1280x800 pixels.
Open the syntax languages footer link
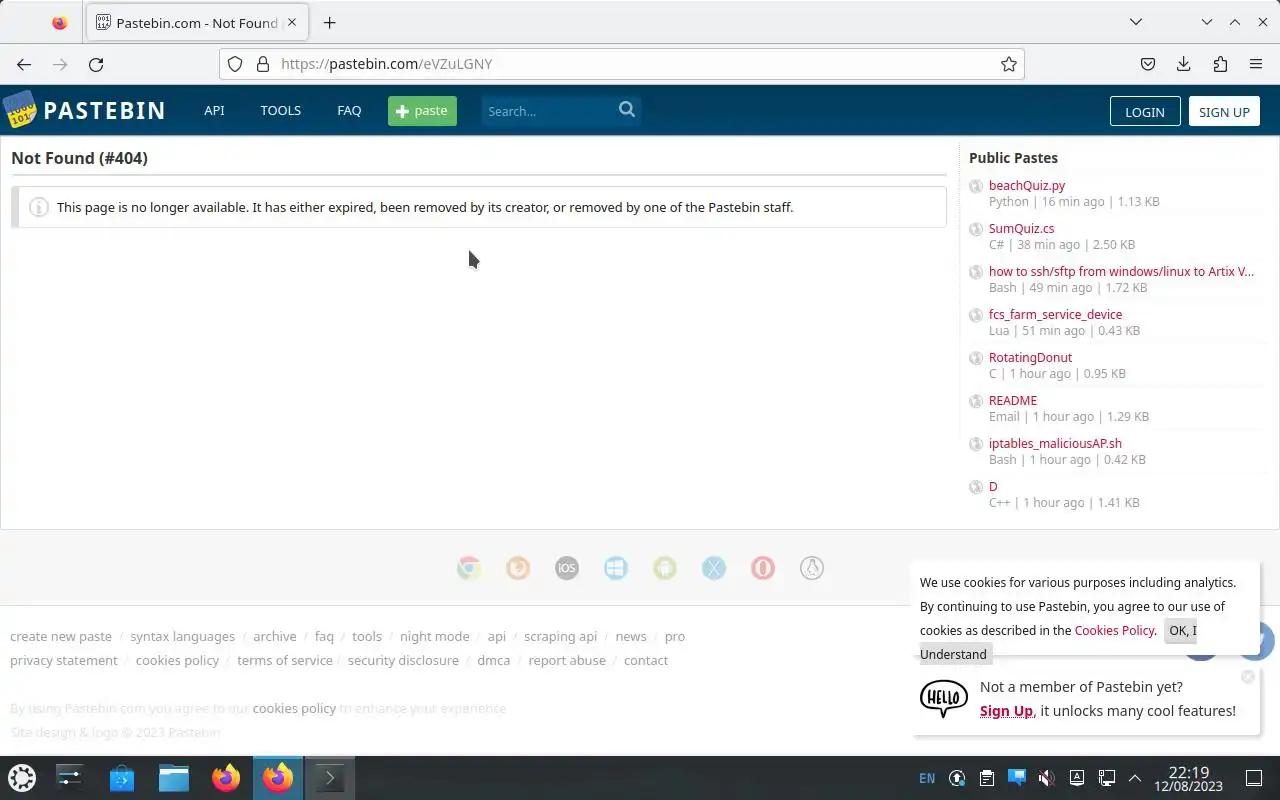pos(182,636)
